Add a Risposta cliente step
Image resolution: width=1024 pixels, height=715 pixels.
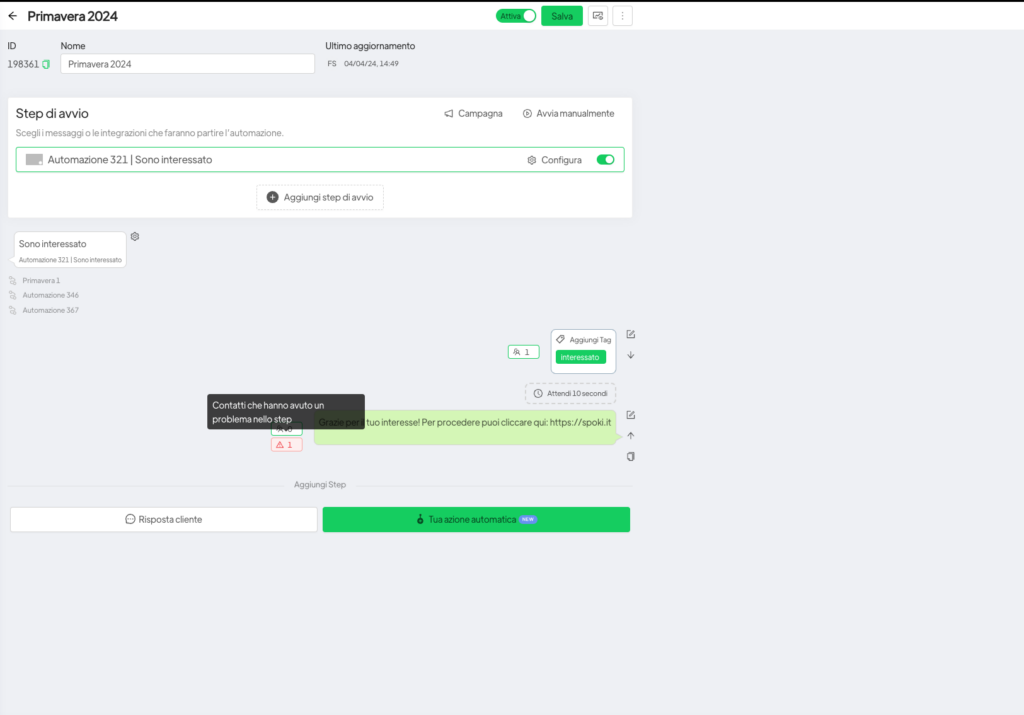point(164,519)
